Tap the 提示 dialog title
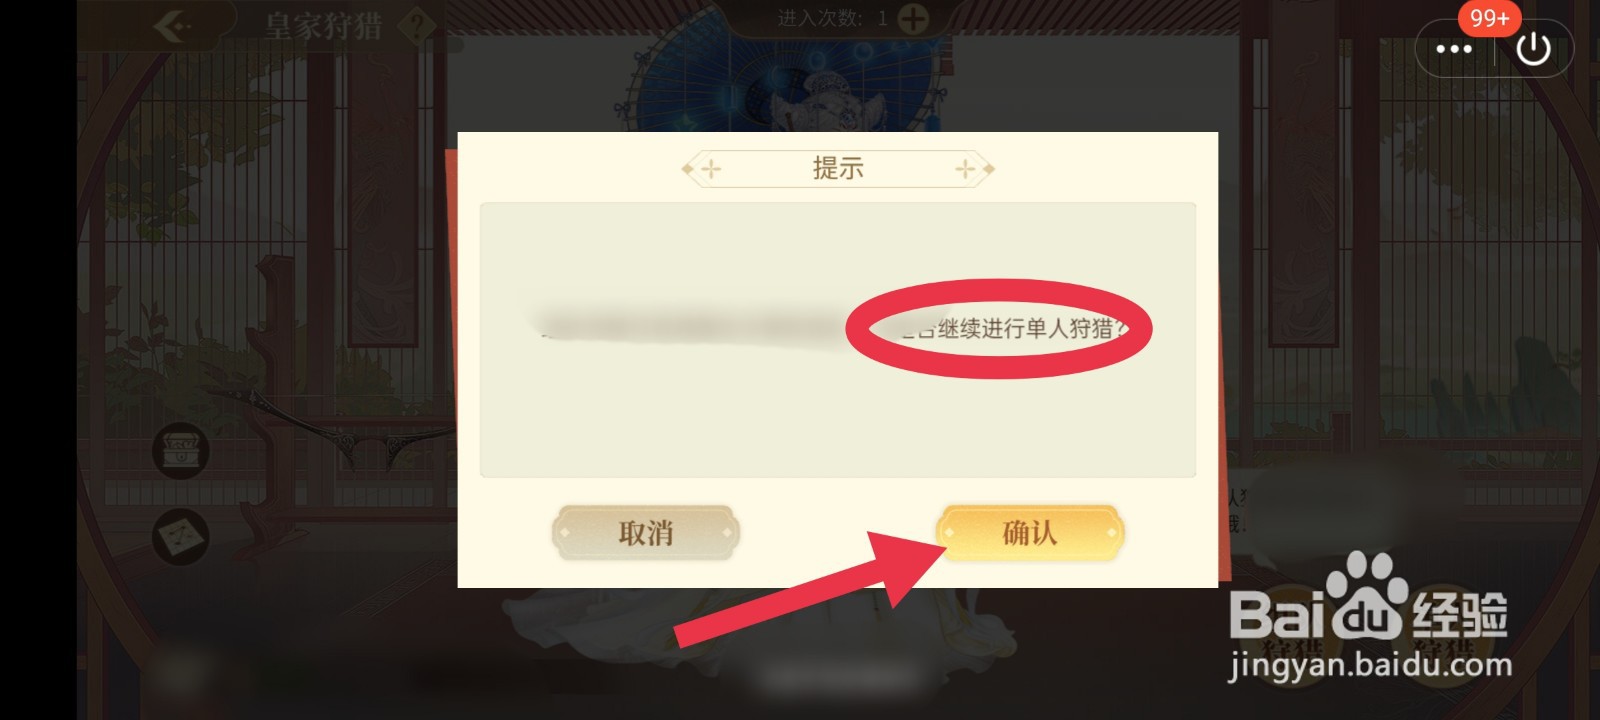Screen dimensions: 1600x720 pyautogui.click(x=838, y=168)
